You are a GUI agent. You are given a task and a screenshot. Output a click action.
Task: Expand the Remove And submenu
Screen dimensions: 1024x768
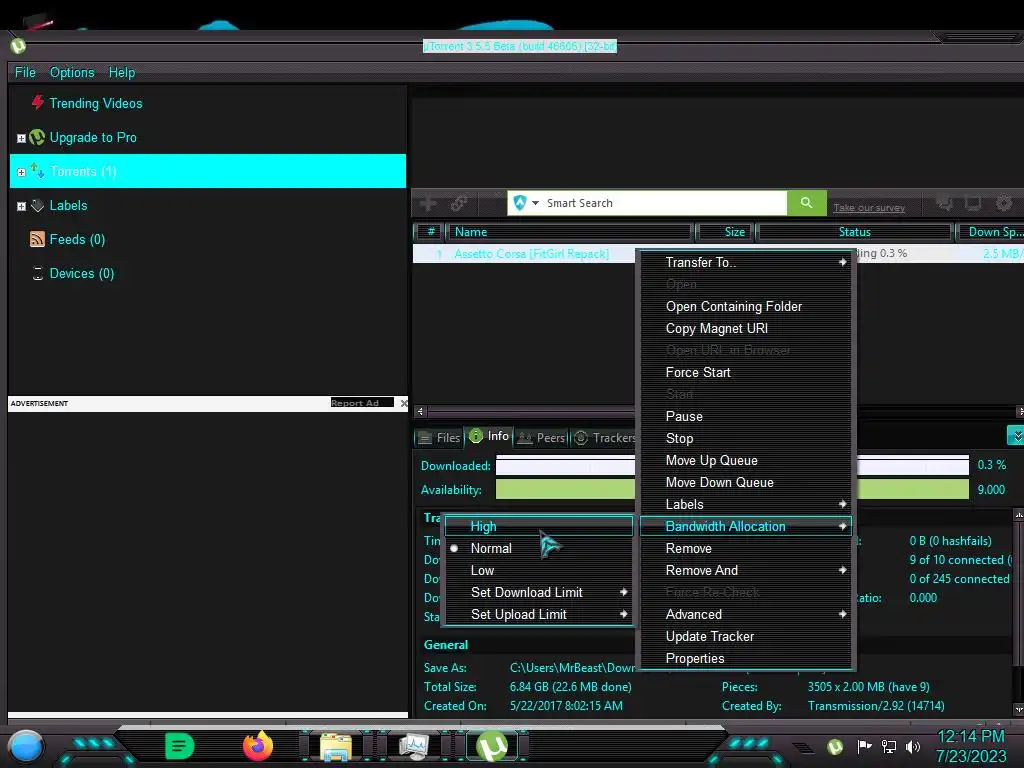746,570
